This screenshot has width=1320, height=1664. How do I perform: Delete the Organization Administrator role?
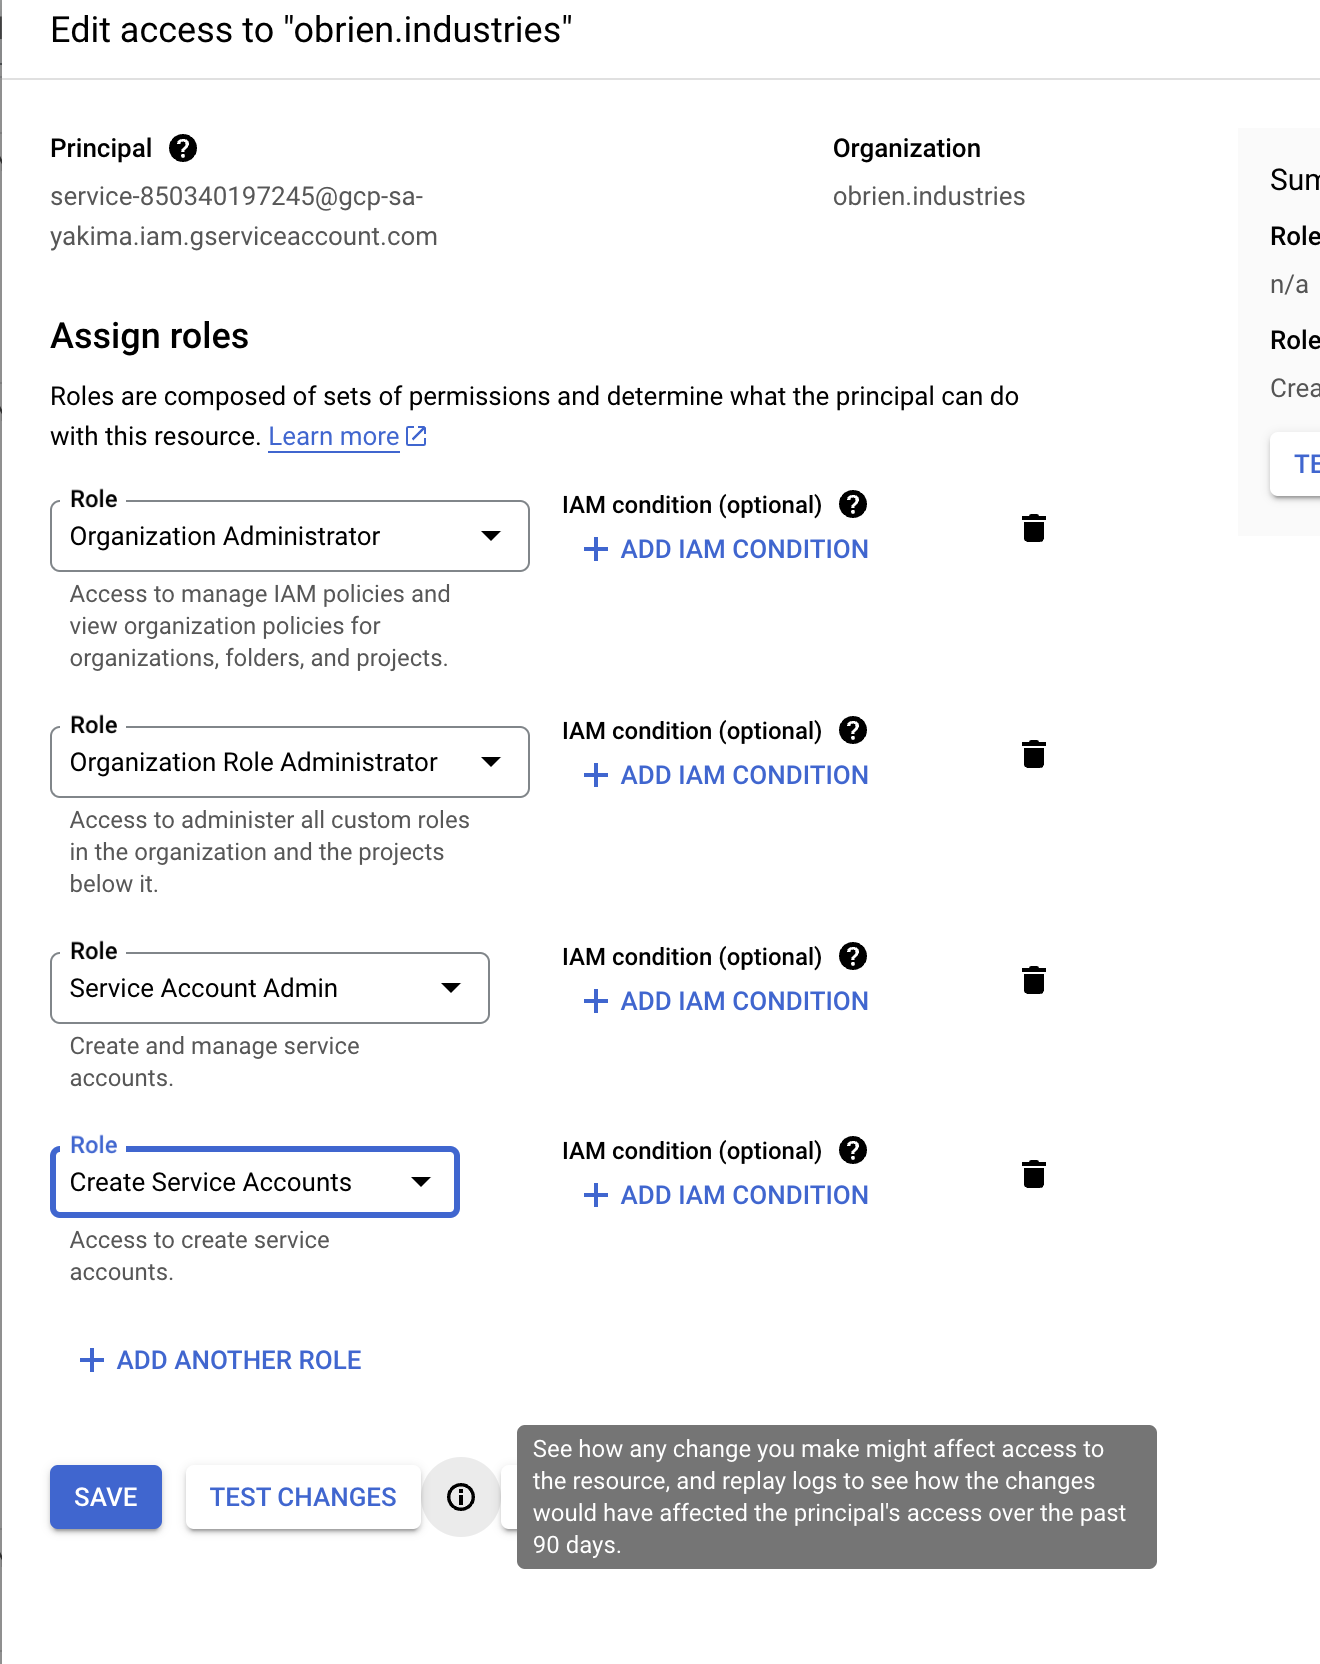pos(1034,529)
